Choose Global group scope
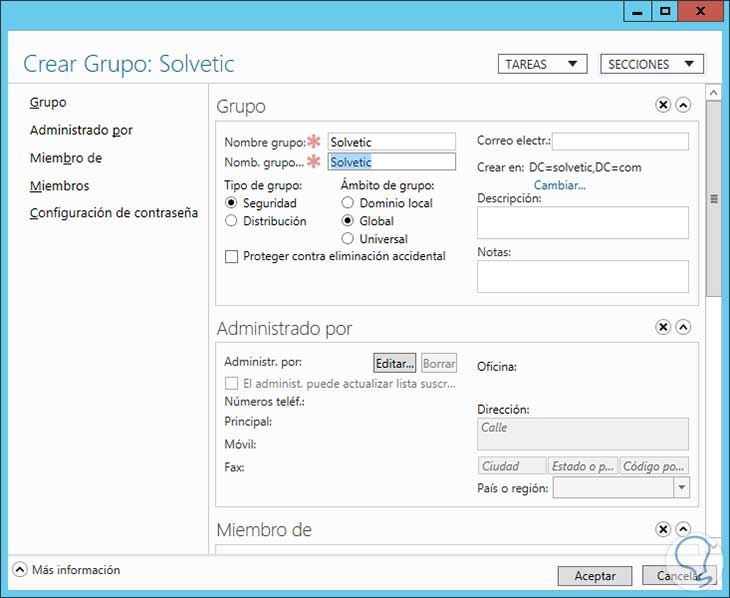730x598 pixels. (347, 221)
